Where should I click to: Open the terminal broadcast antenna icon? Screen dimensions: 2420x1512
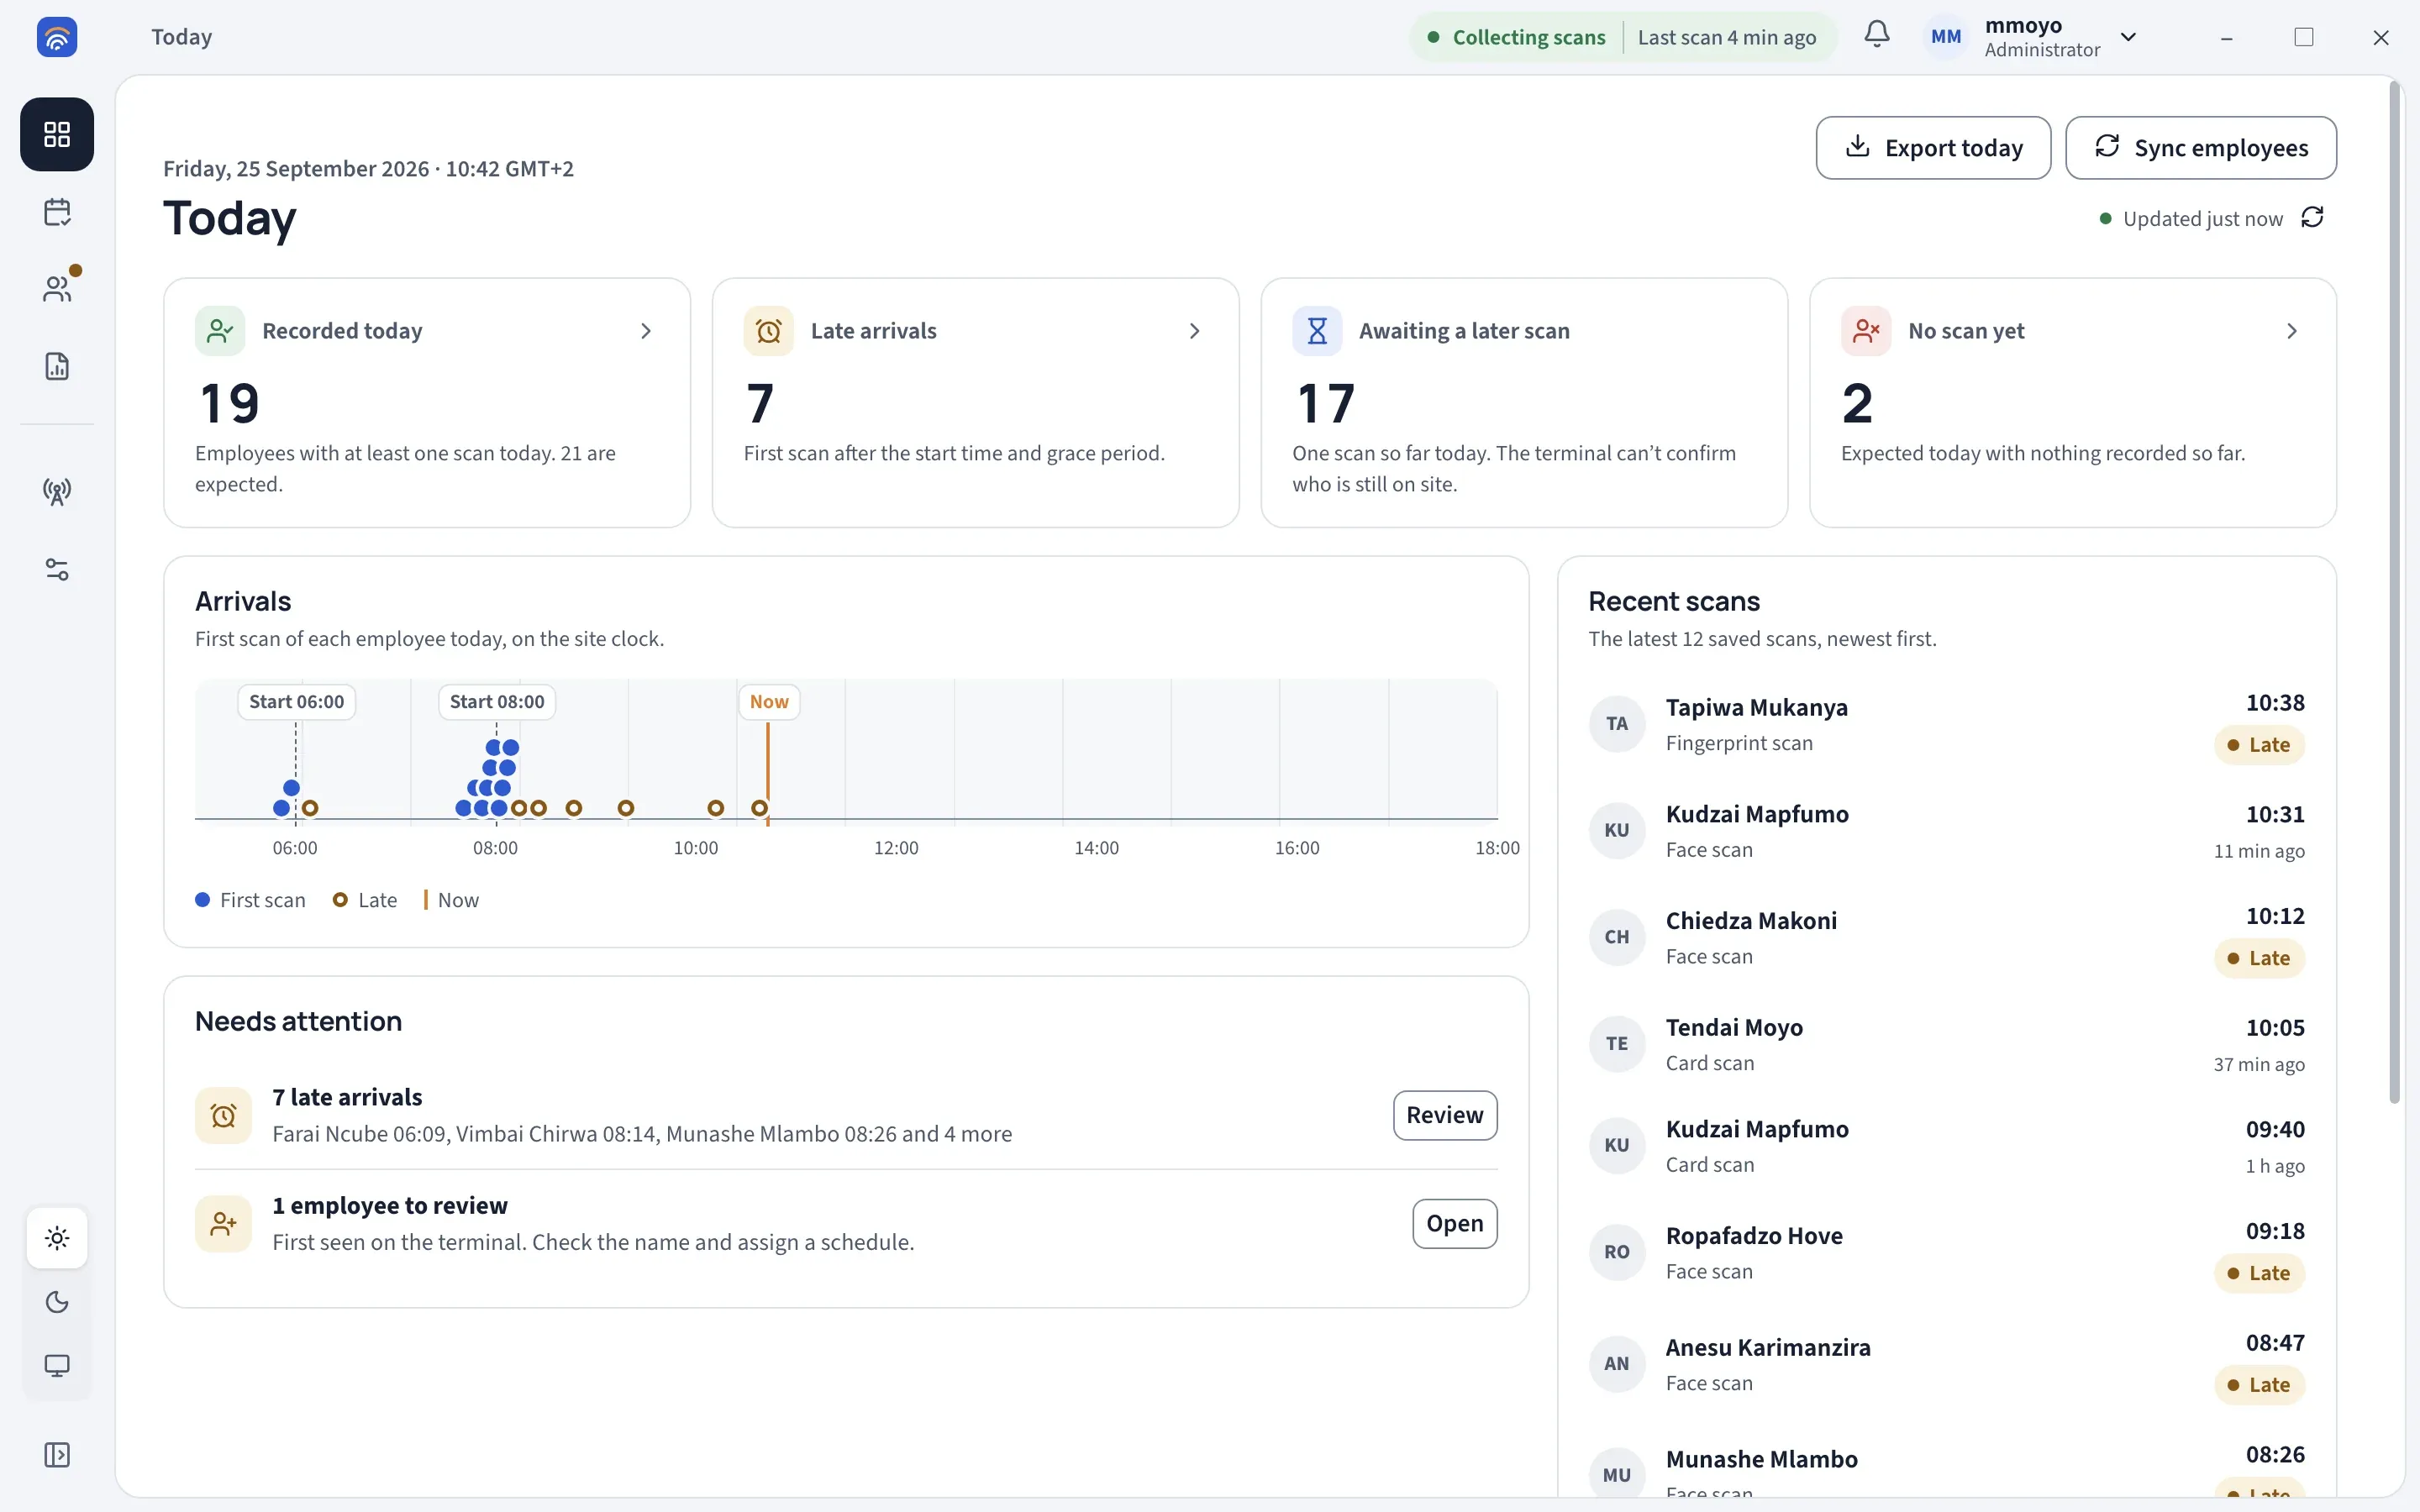[x=57, y=491]
